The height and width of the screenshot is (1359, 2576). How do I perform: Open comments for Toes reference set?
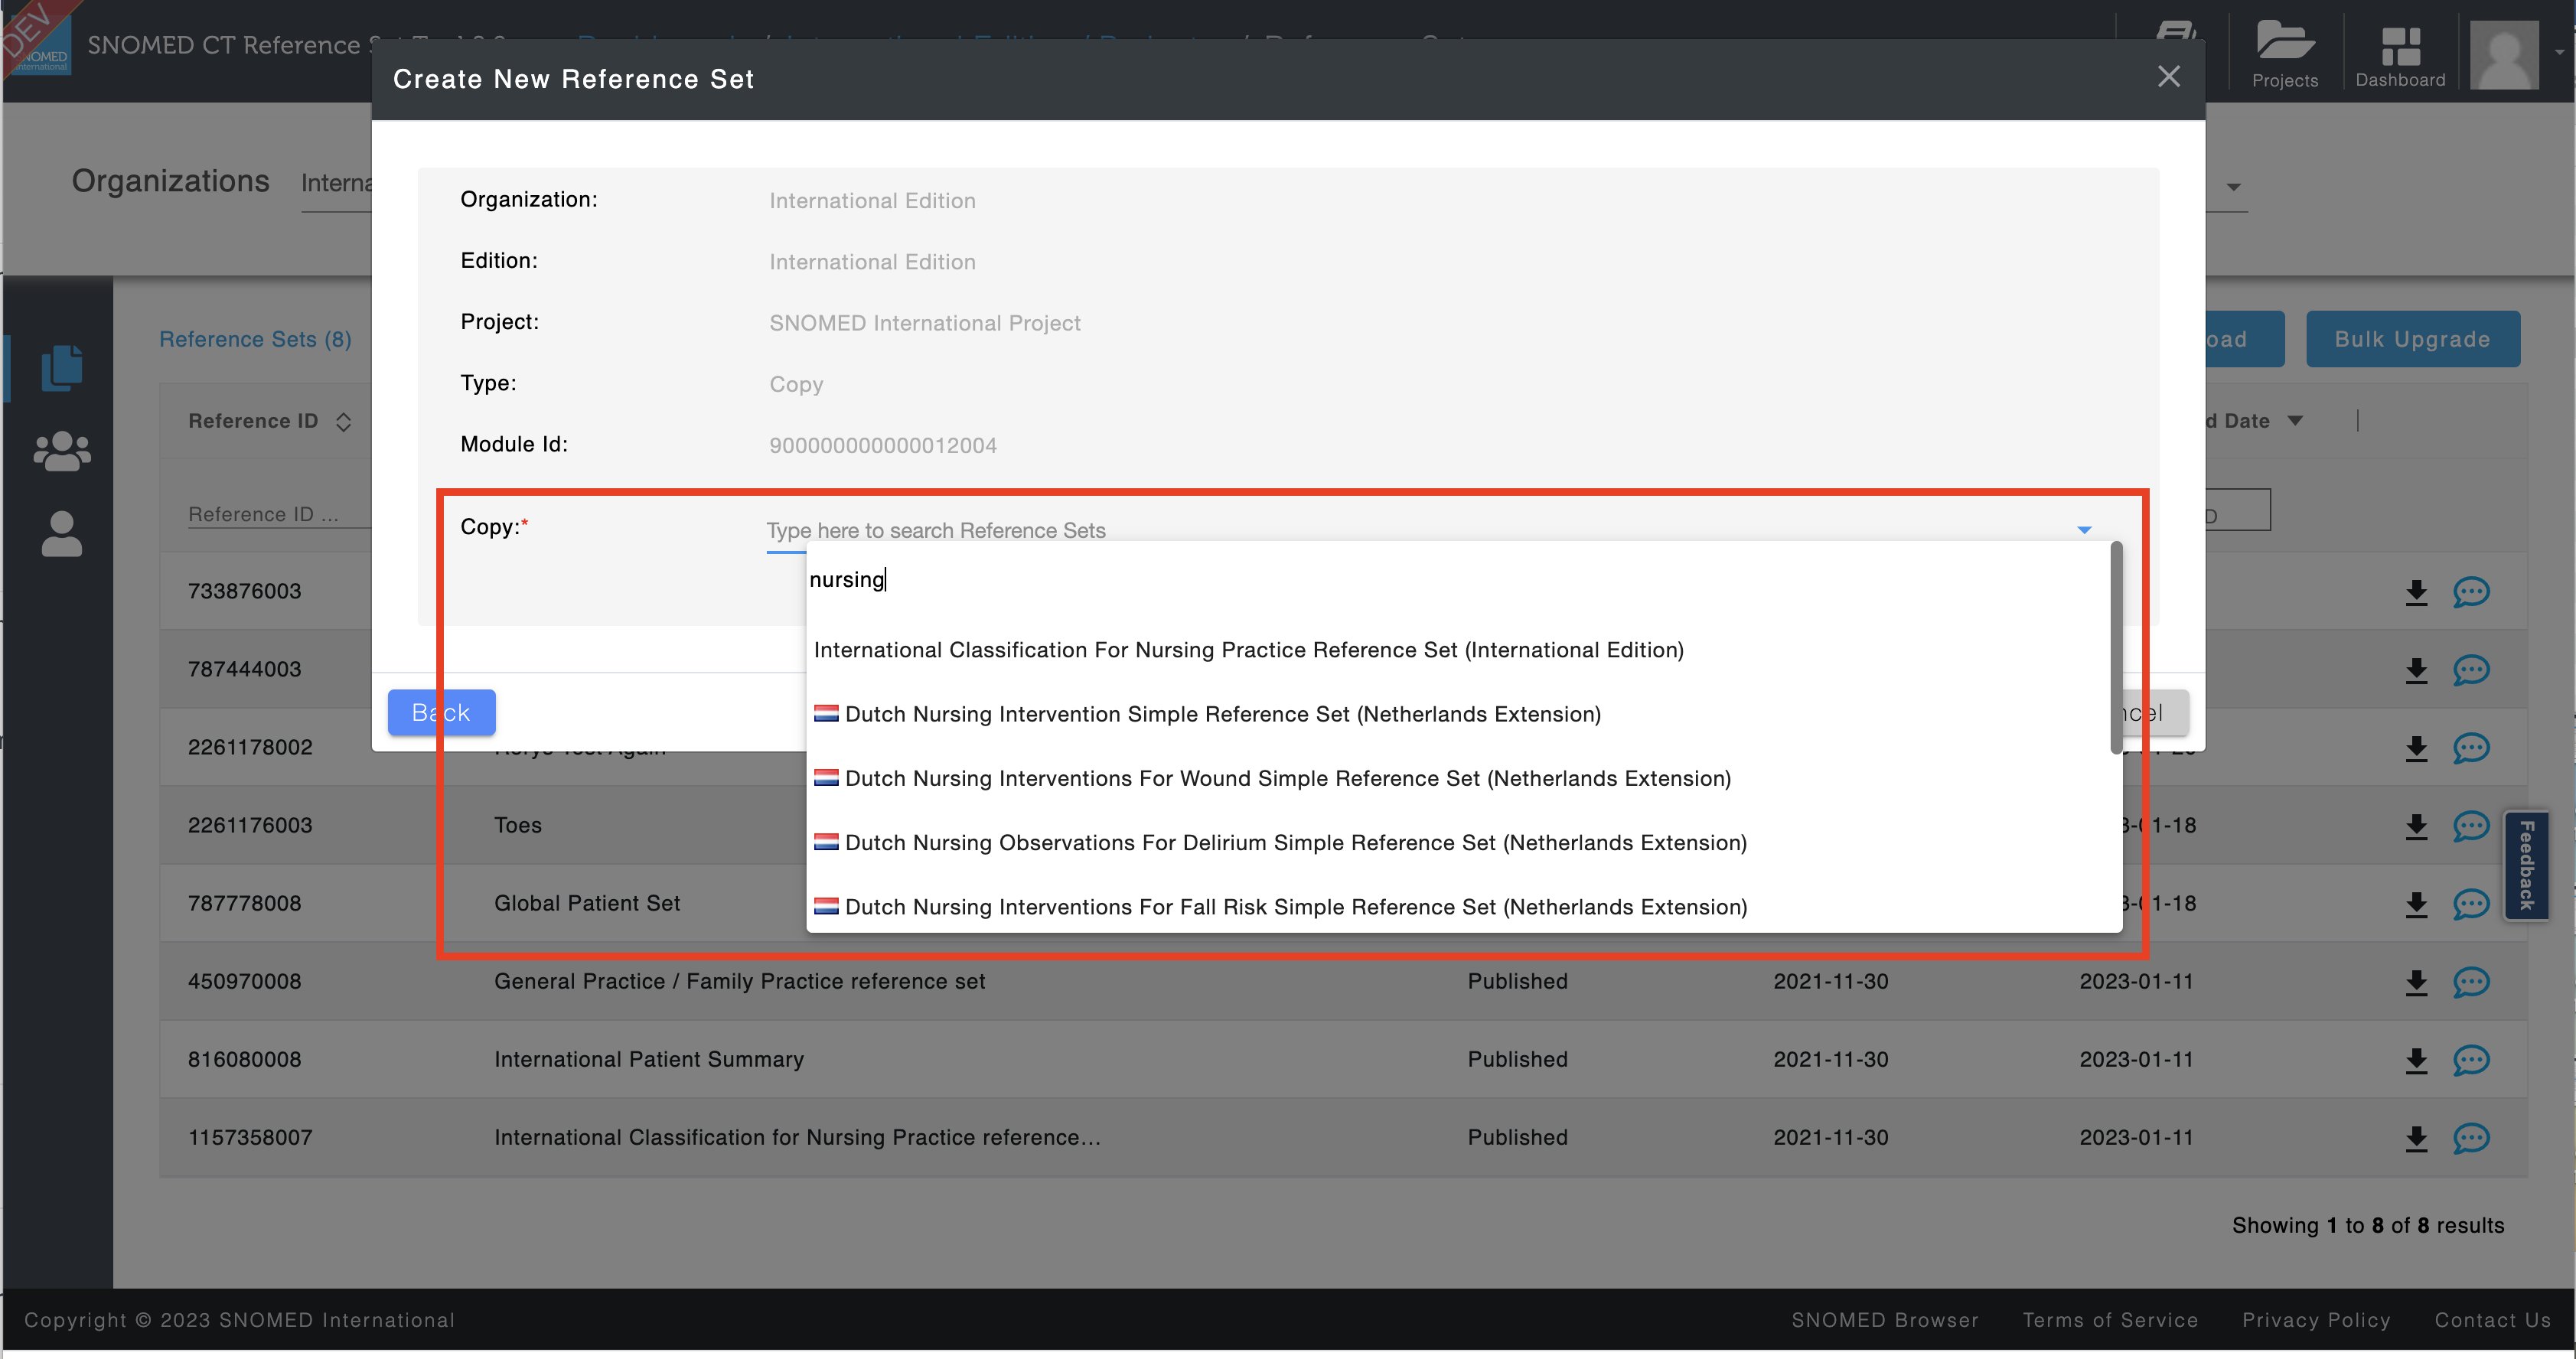2471,826
